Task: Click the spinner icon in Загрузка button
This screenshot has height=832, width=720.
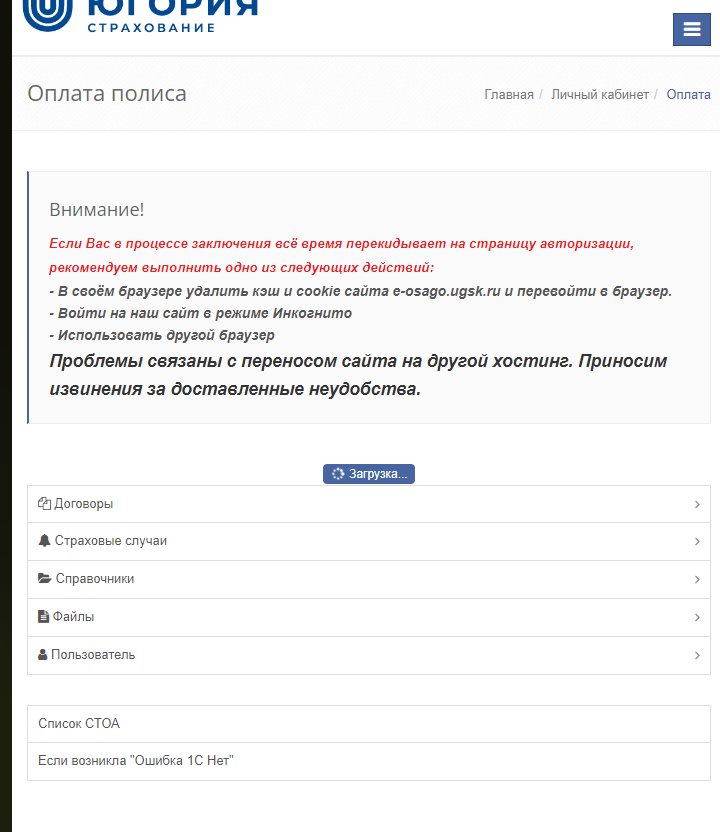Action: (x=338, y=474)
